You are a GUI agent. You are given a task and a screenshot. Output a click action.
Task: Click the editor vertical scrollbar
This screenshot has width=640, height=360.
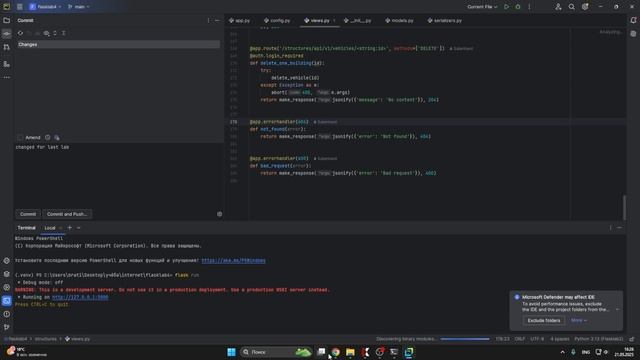coord(624,207)
